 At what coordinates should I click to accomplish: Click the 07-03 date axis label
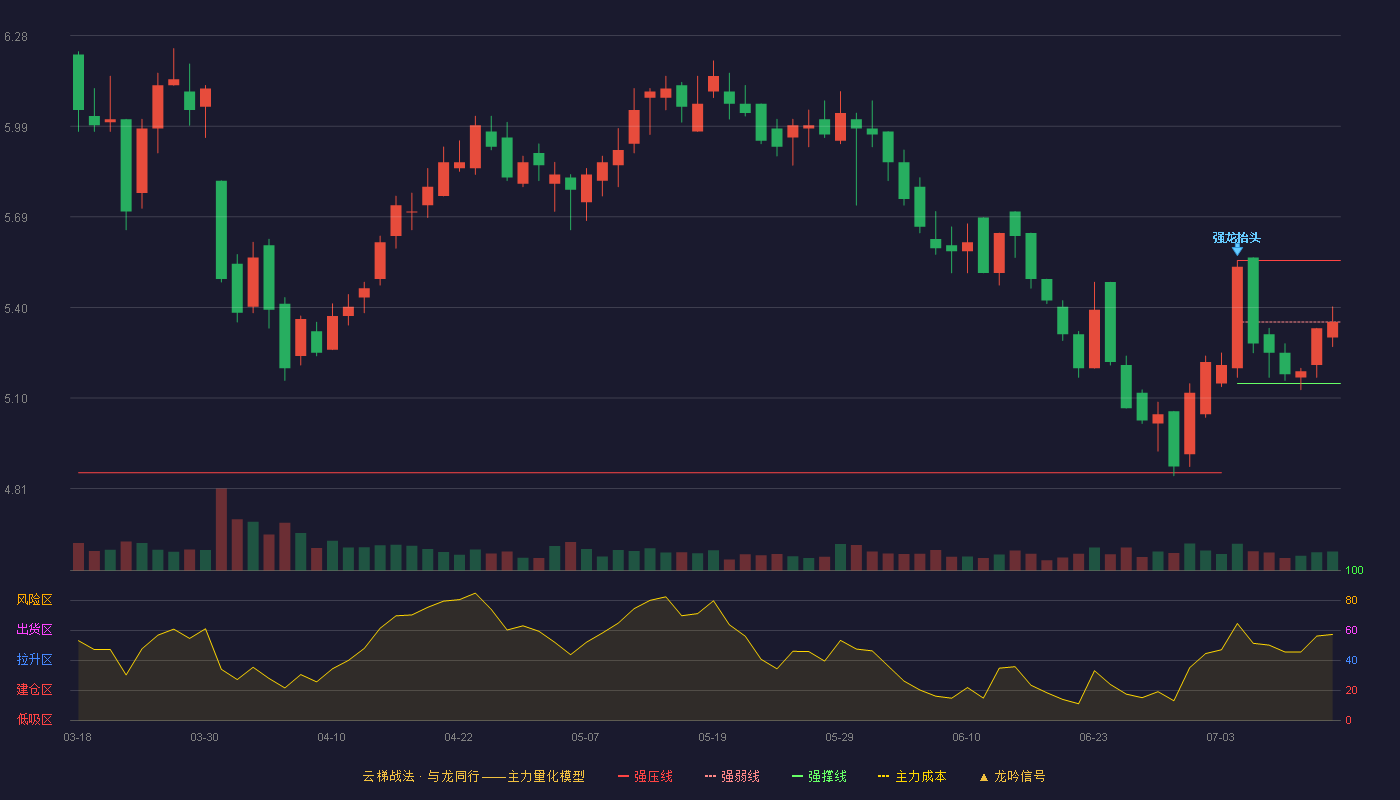pyautogui.click(x=1220, y=737)
